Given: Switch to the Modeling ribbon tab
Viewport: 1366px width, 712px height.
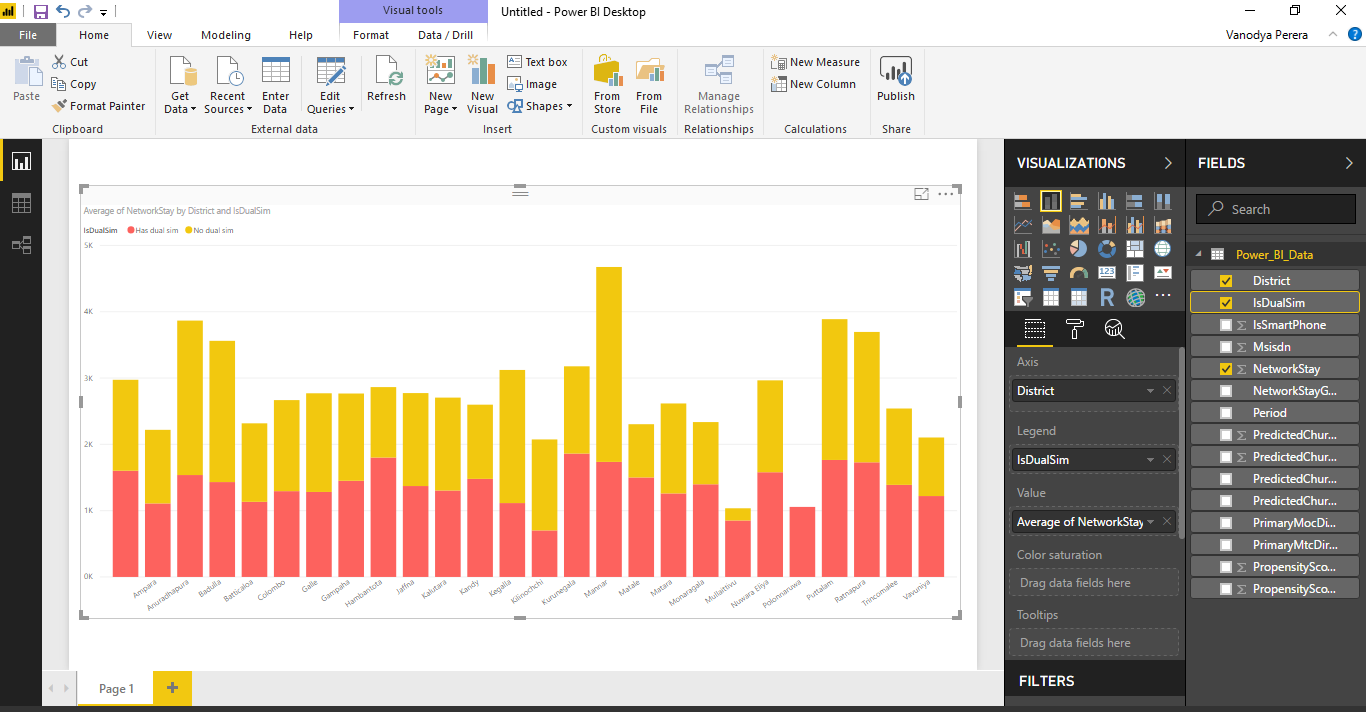Looking at the screenshot, I should 225,34.
